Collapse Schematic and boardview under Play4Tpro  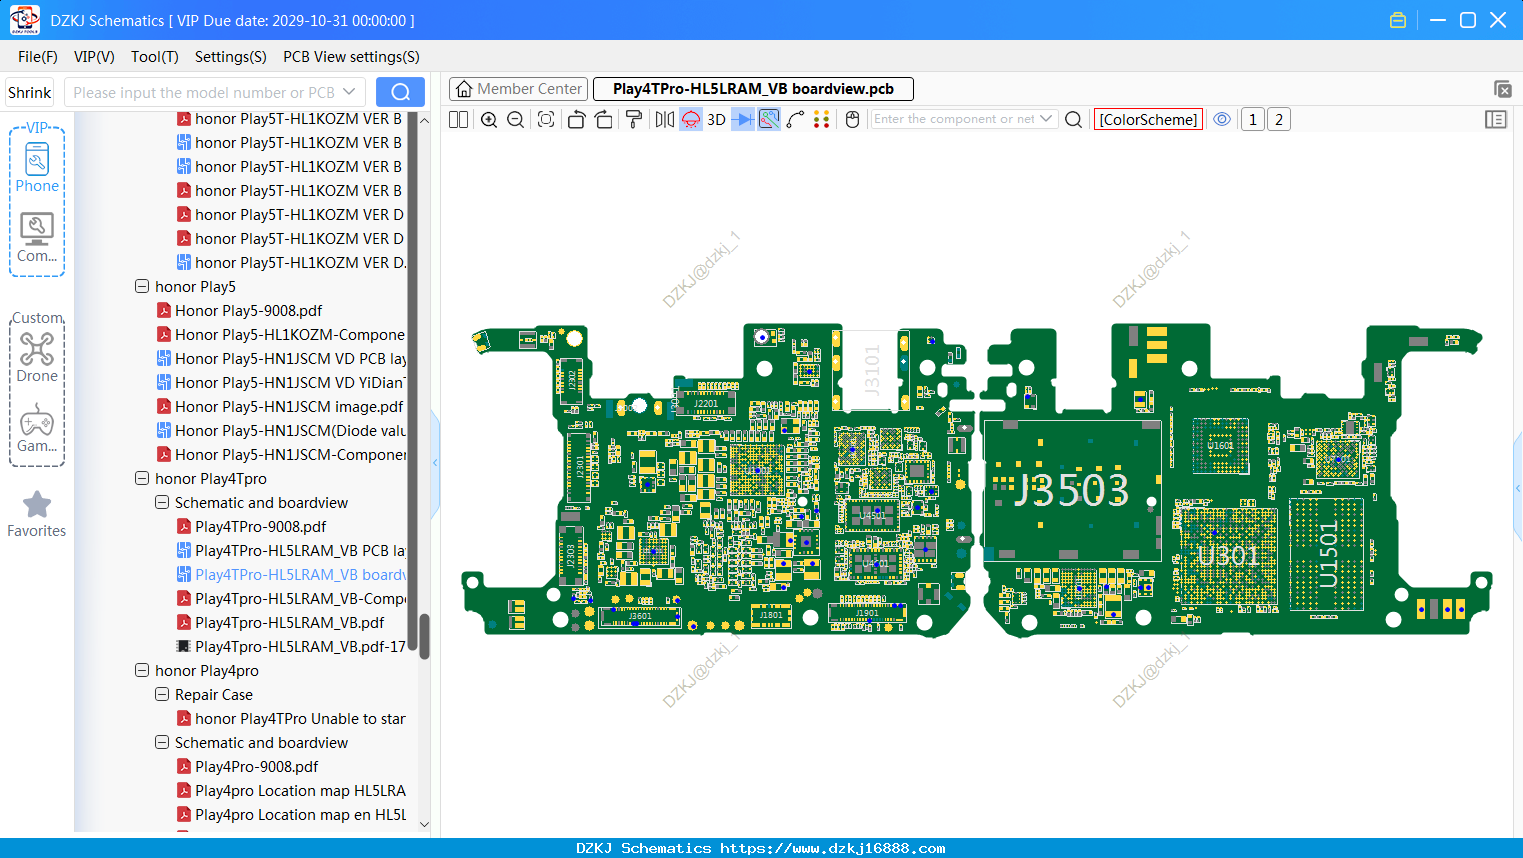pos(162,502)
